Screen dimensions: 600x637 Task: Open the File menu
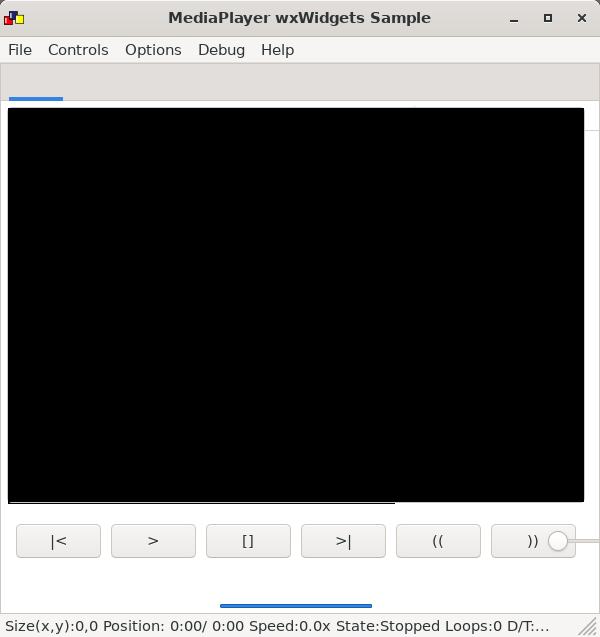[20, 50]
